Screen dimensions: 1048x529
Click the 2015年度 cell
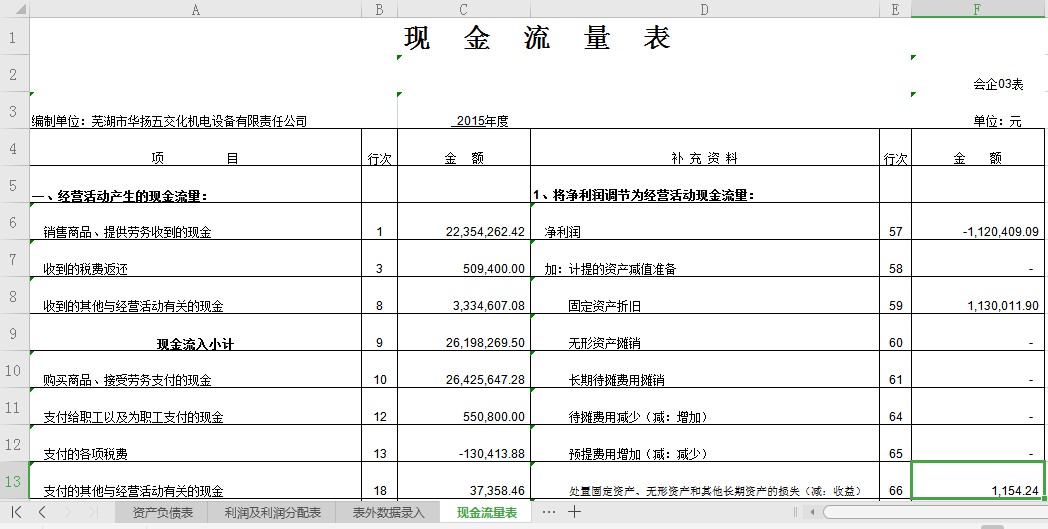point(464,121)
